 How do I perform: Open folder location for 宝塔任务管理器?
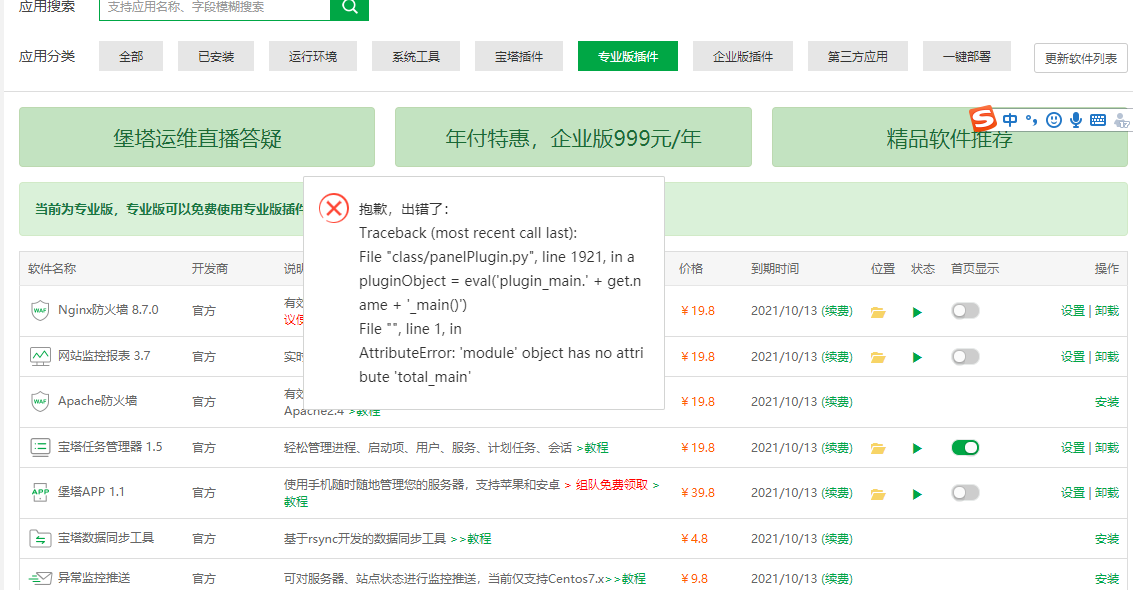coord(878,448)
